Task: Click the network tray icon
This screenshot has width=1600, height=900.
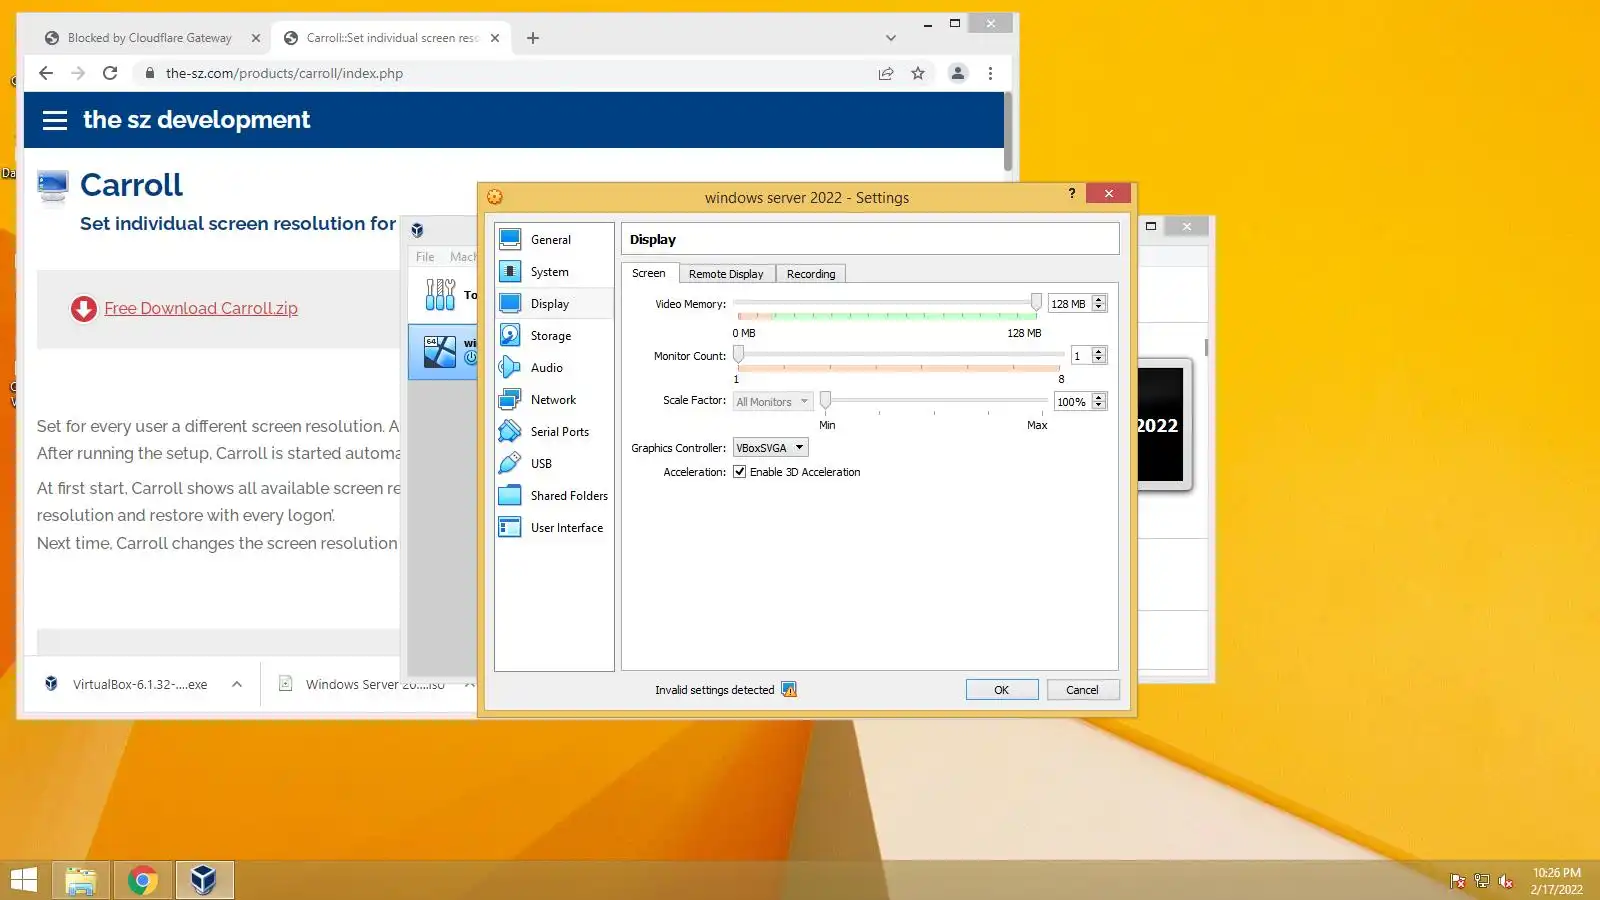Action: tap(1482, 881)
